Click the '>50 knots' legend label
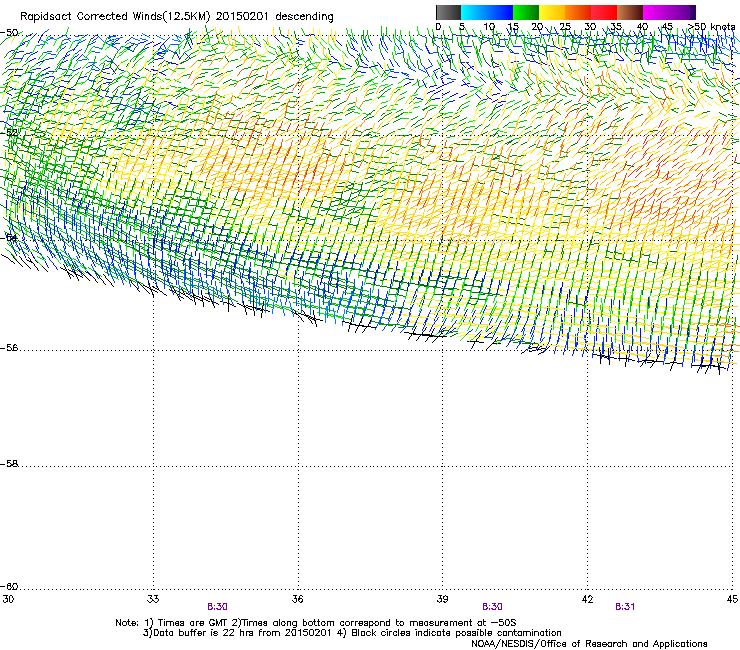The width and height of the screenshot is (740, 650). tap(711, 27)
